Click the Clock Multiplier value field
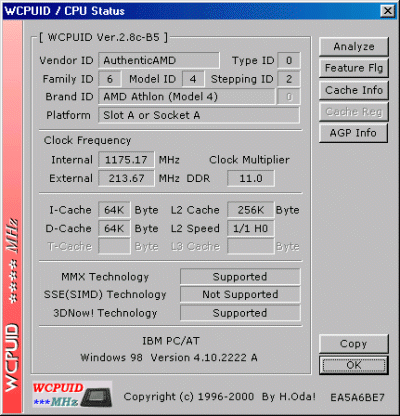 click(x=251, y=178)
